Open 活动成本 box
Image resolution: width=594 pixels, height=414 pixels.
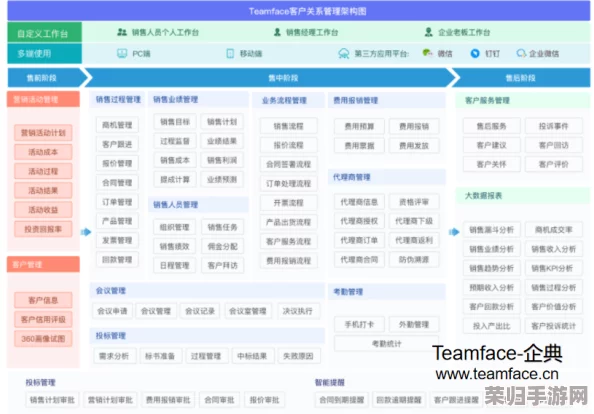point(43,152)
